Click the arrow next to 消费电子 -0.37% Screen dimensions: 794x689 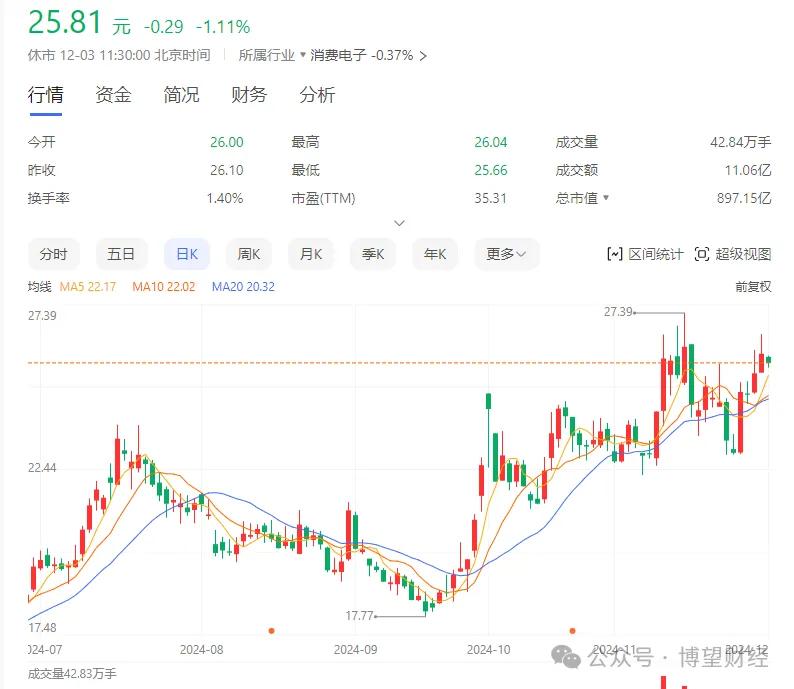(423, 56)
